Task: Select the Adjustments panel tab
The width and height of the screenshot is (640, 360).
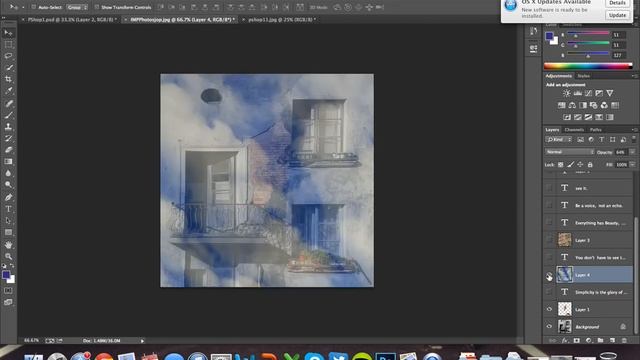Action: click(x=558, y=76)
